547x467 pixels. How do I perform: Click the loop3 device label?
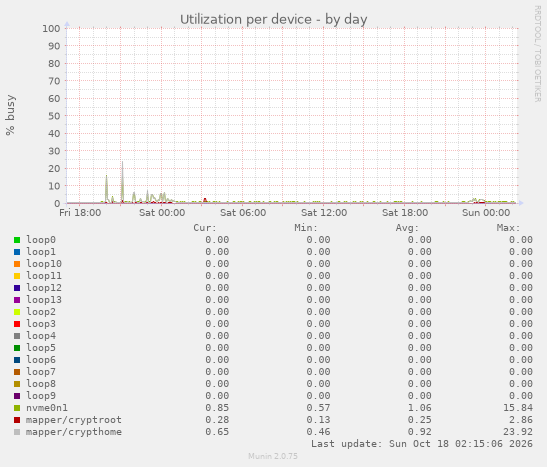tap(41, 324)
